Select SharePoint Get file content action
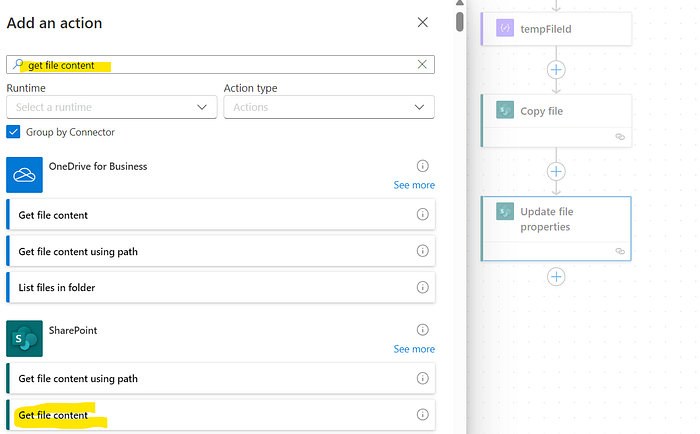 pos(221,415)
